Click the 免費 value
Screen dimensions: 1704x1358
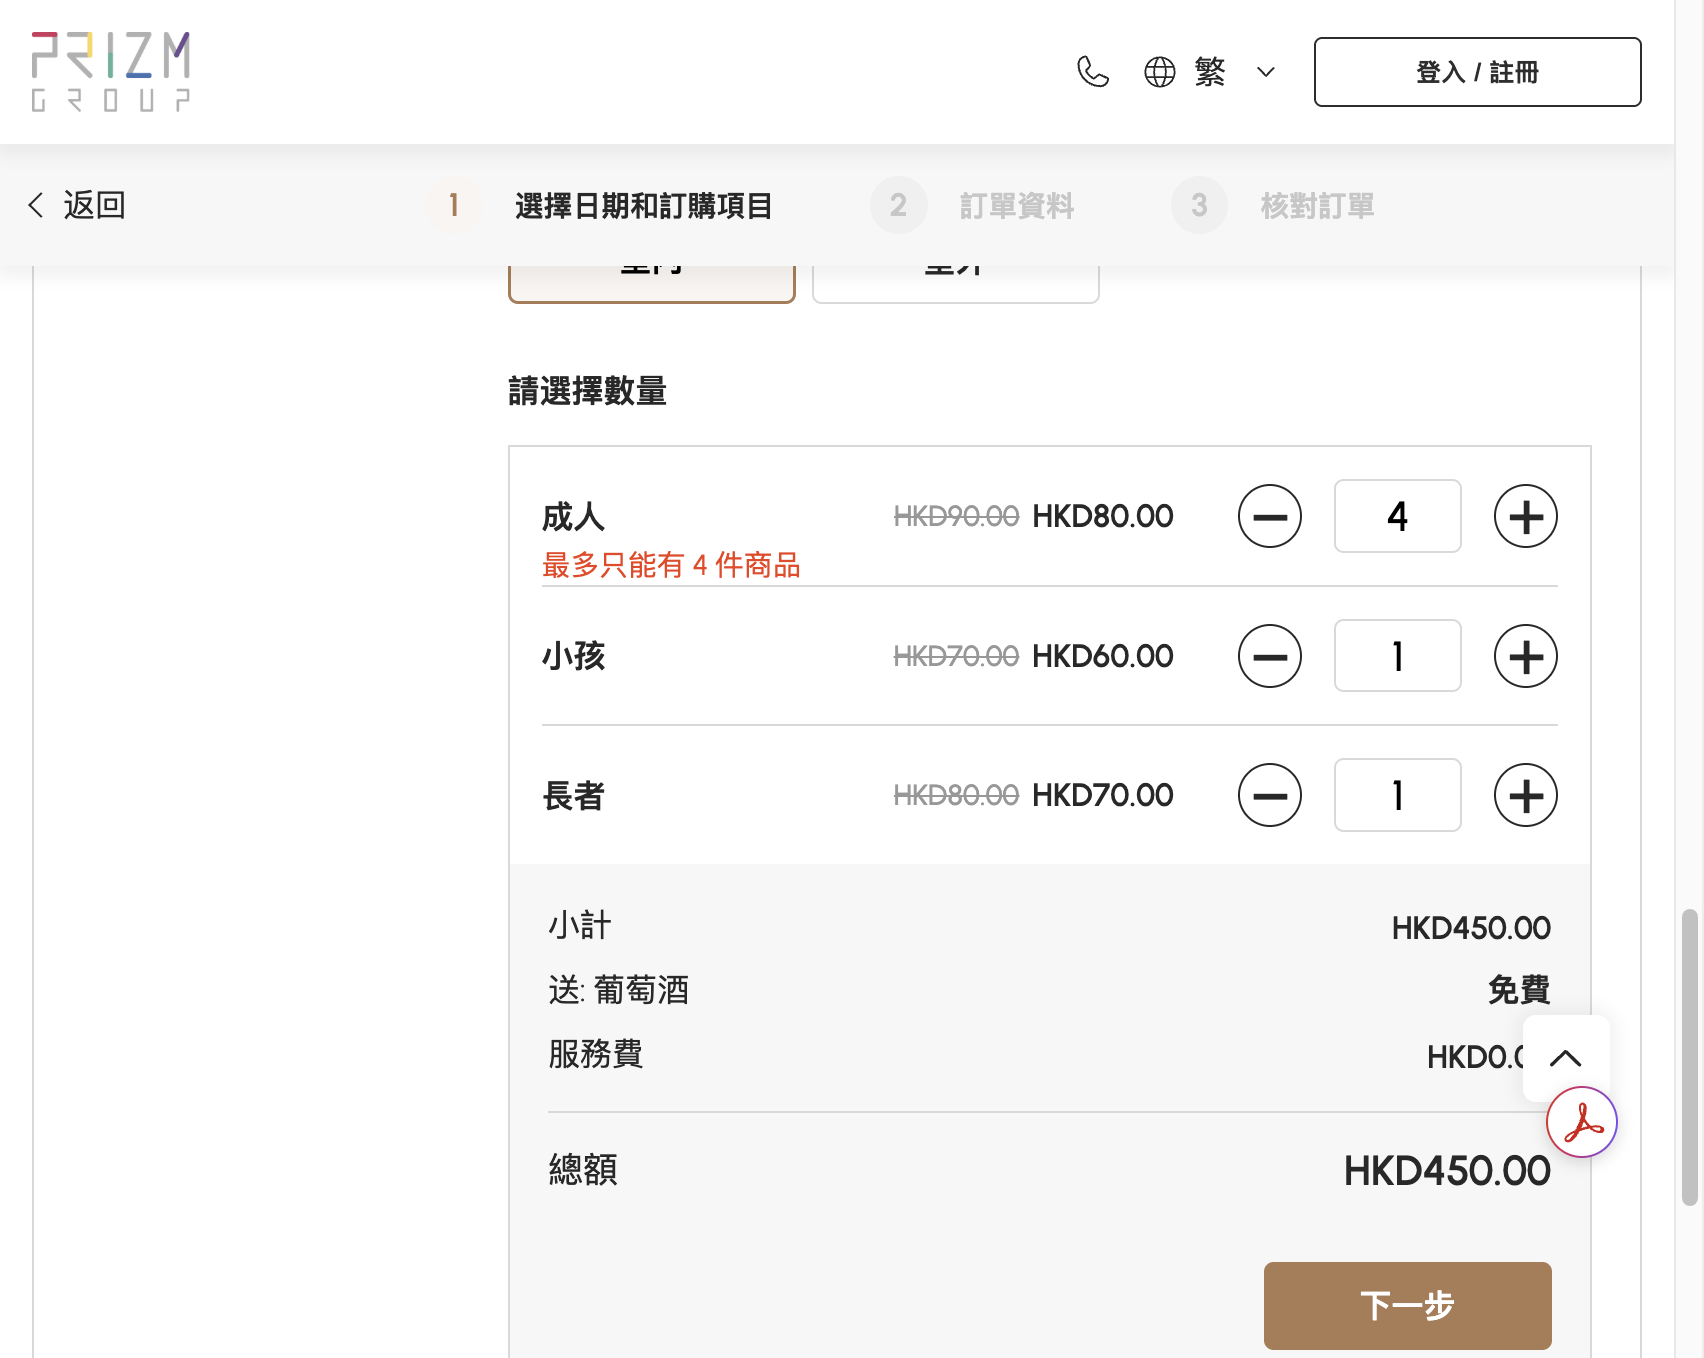(1519, 990)
